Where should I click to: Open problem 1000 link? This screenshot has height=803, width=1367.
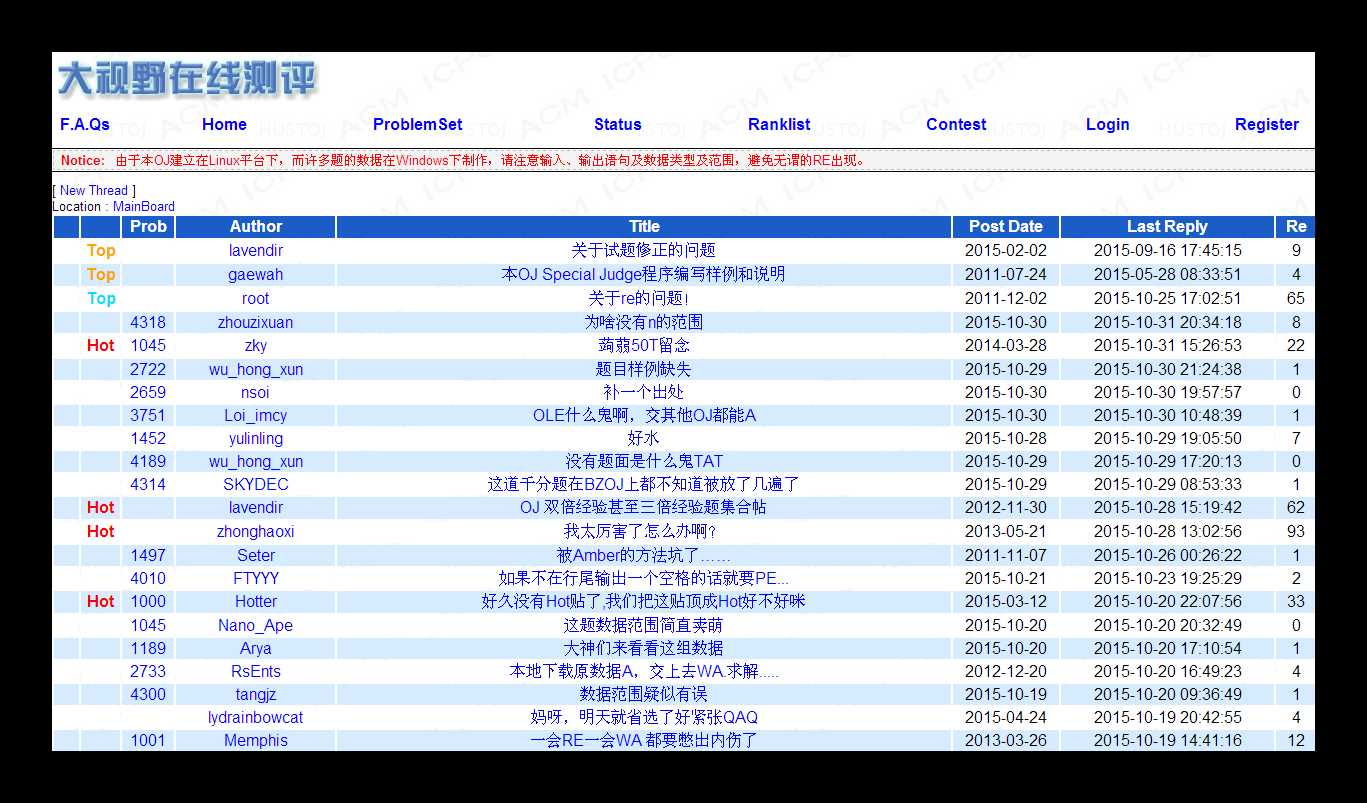(x=148, y=601)
